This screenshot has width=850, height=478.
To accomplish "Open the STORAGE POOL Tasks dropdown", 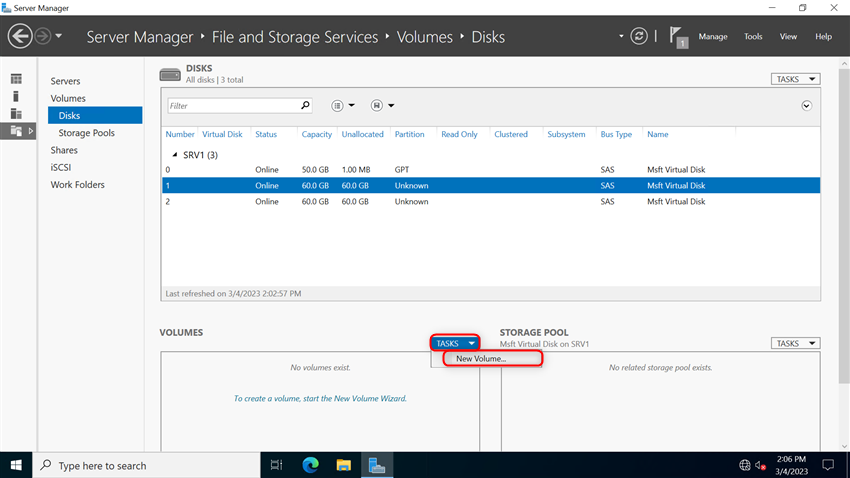I will pos(795,344).
